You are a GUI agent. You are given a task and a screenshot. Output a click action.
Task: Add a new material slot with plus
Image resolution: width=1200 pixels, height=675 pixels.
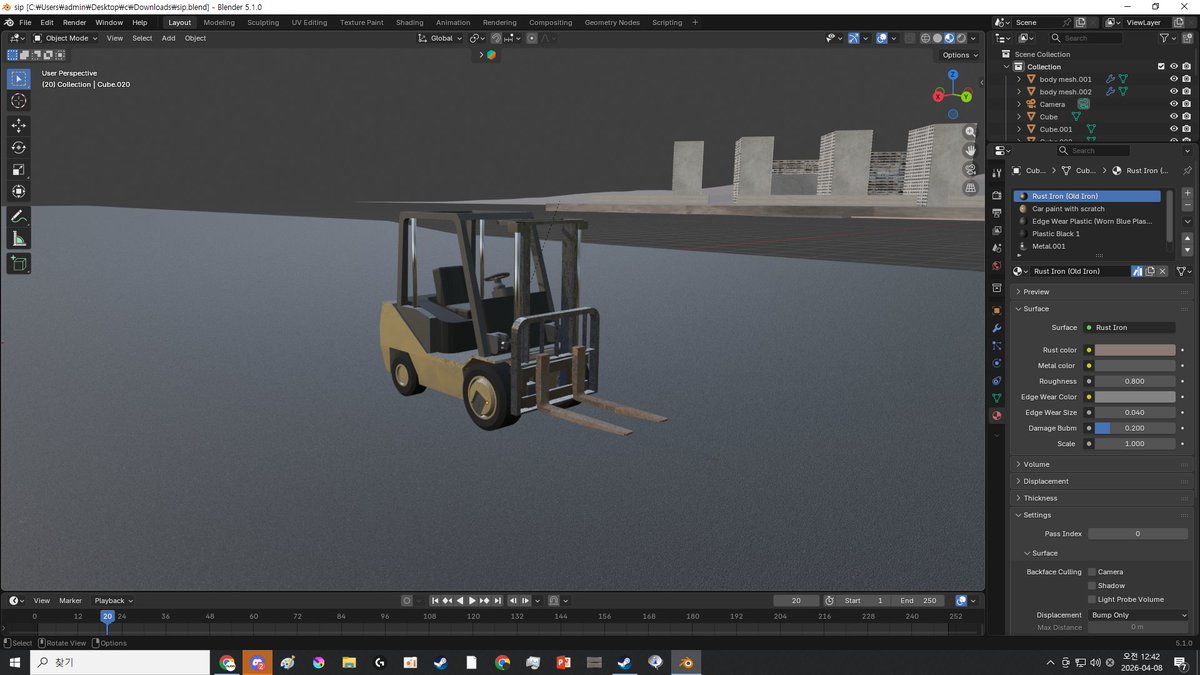1187,192
